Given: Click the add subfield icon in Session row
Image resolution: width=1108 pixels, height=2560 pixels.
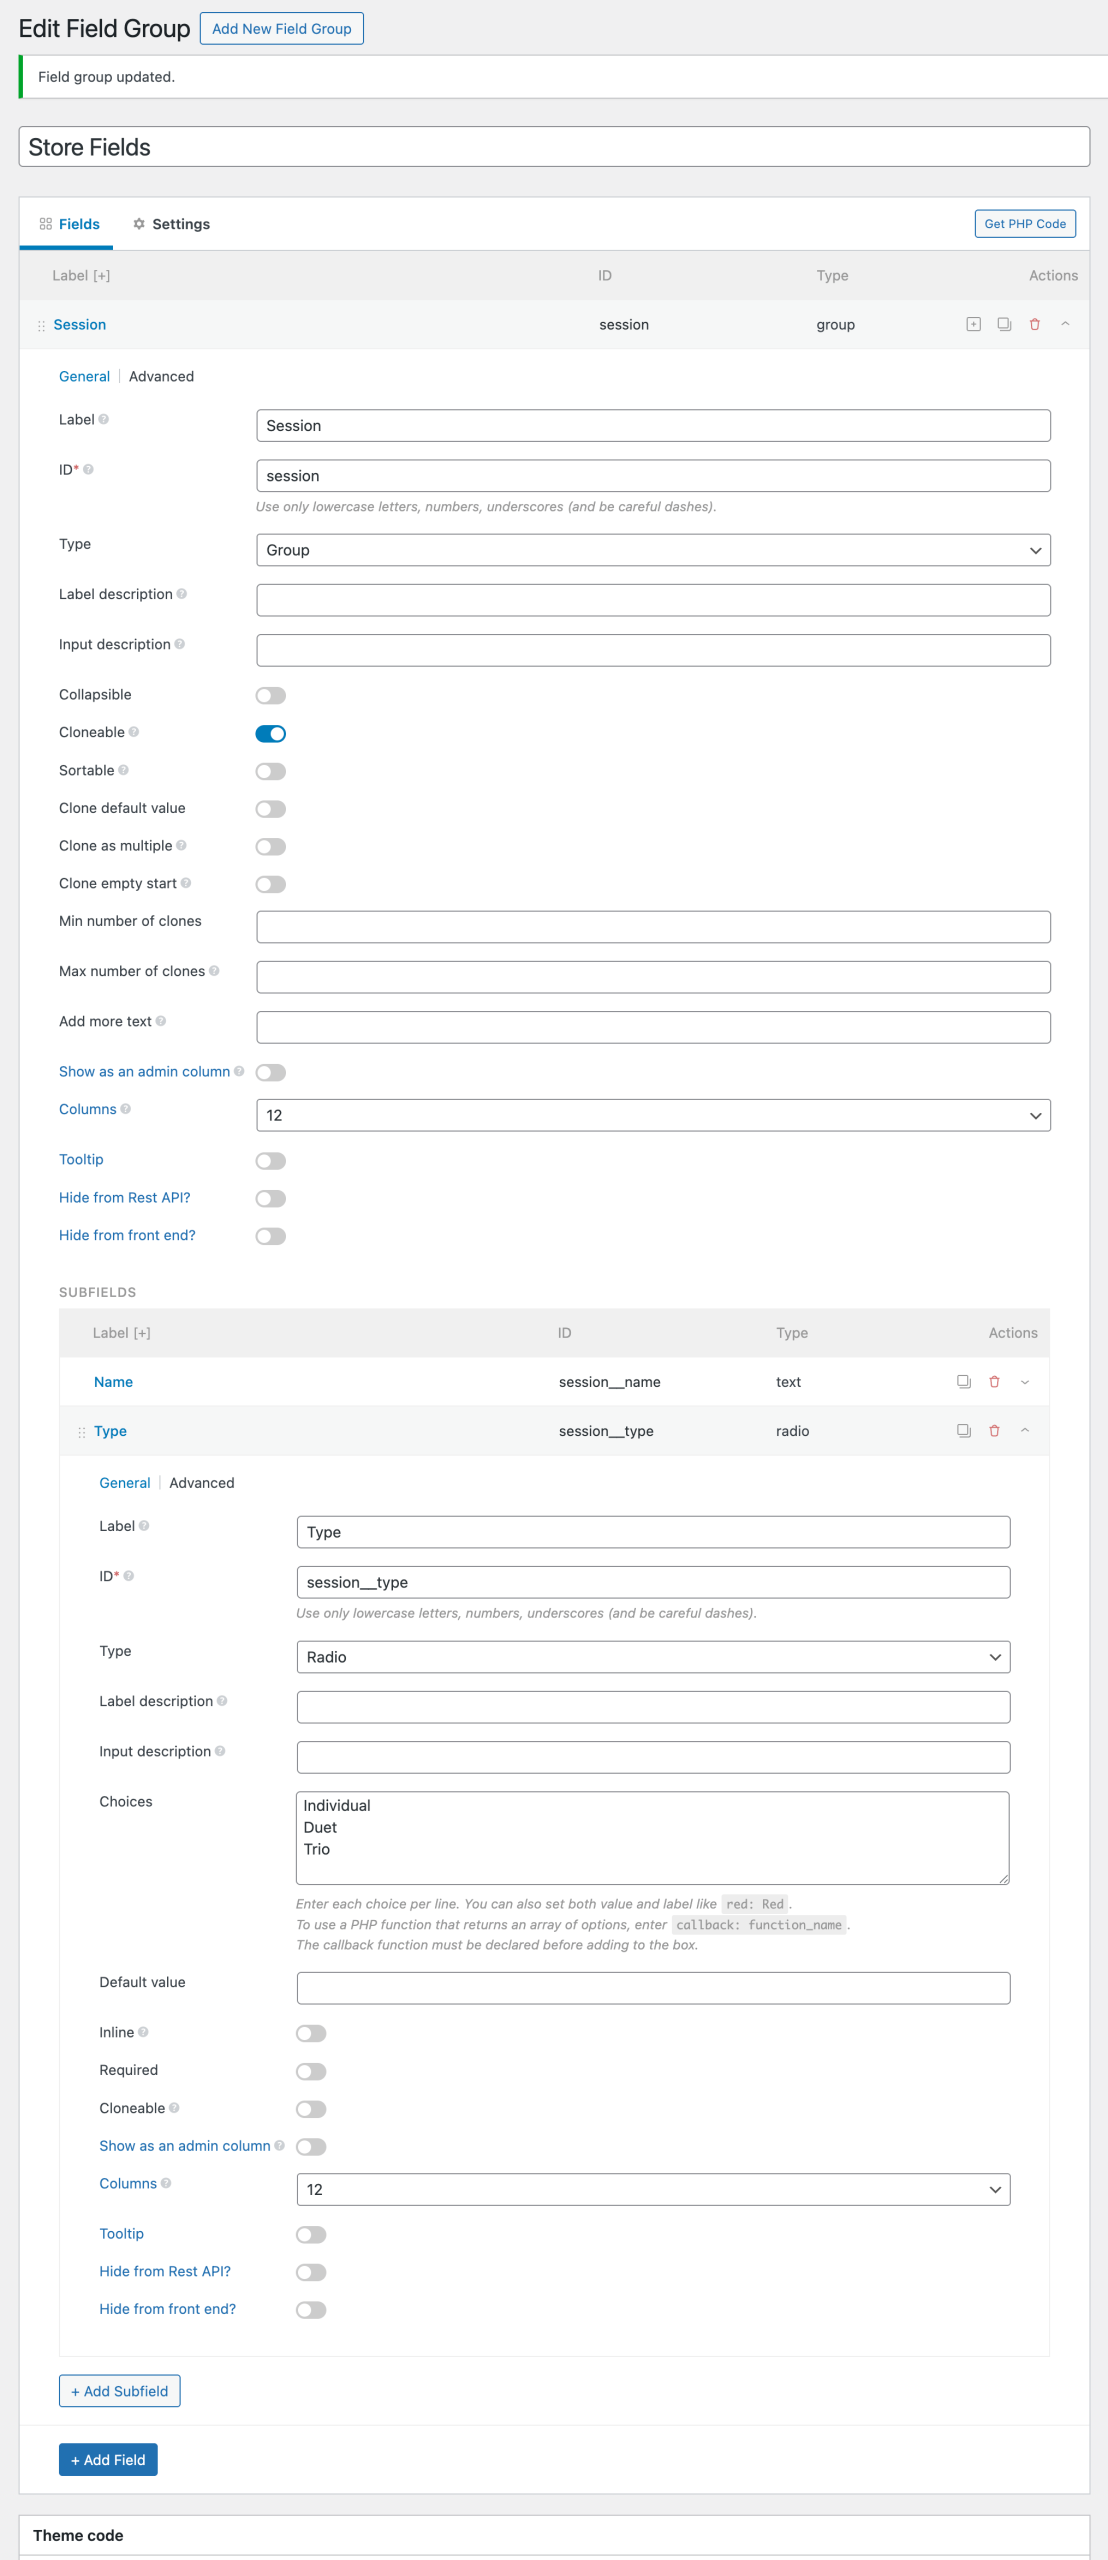Looking at the screenshot, I should [x=973, y=324].
